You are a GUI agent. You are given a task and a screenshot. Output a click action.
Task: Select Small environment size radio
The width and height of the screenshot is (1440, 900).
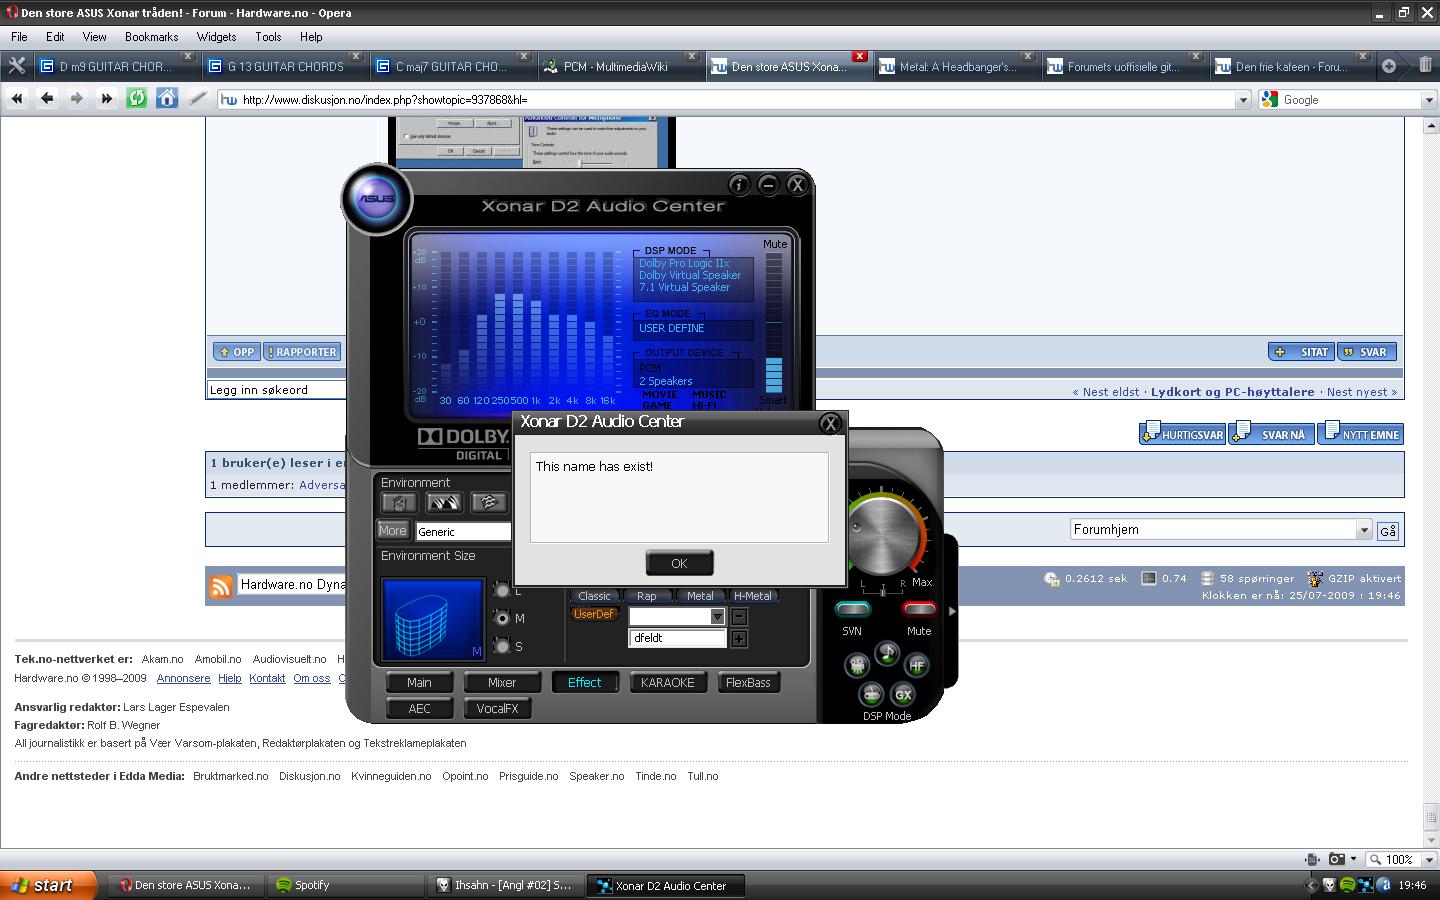(502, 645)
